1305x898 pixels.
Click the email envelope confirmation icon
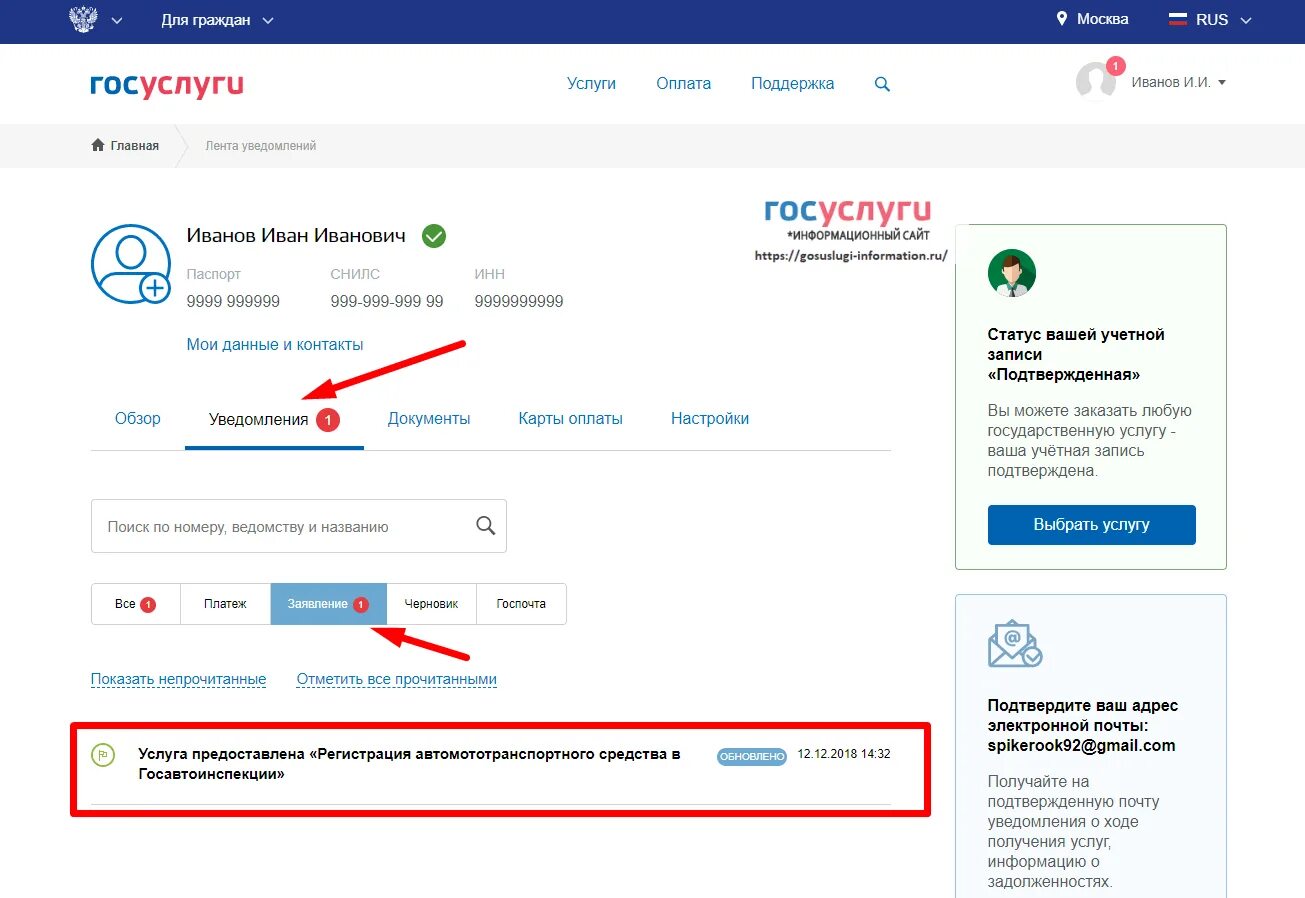point(1014,644)
